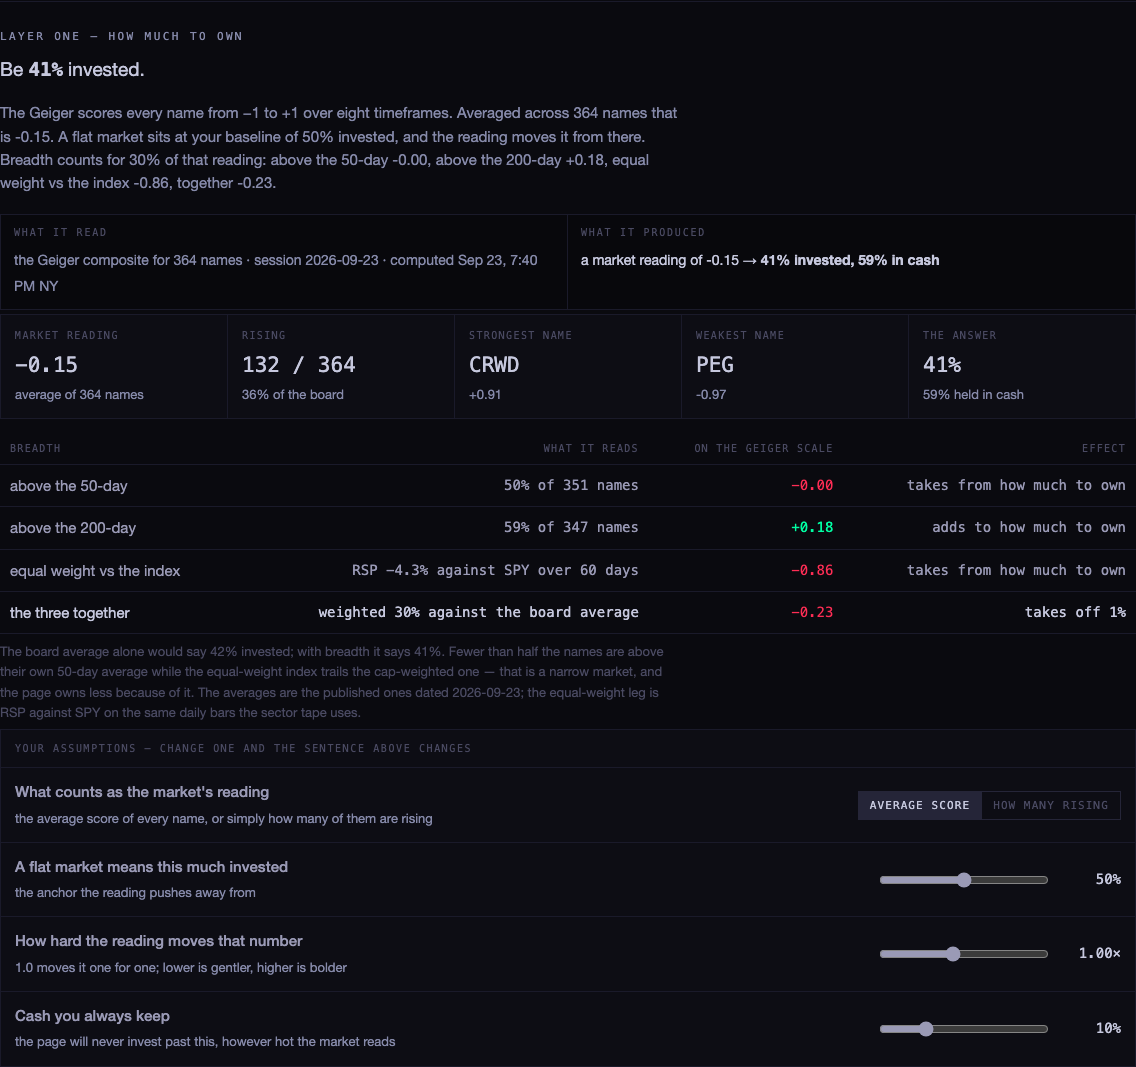Viewport: 1136px width, 1067px height.
Task: Select the Average Score toggle option
Action: [x=919, y=805]
